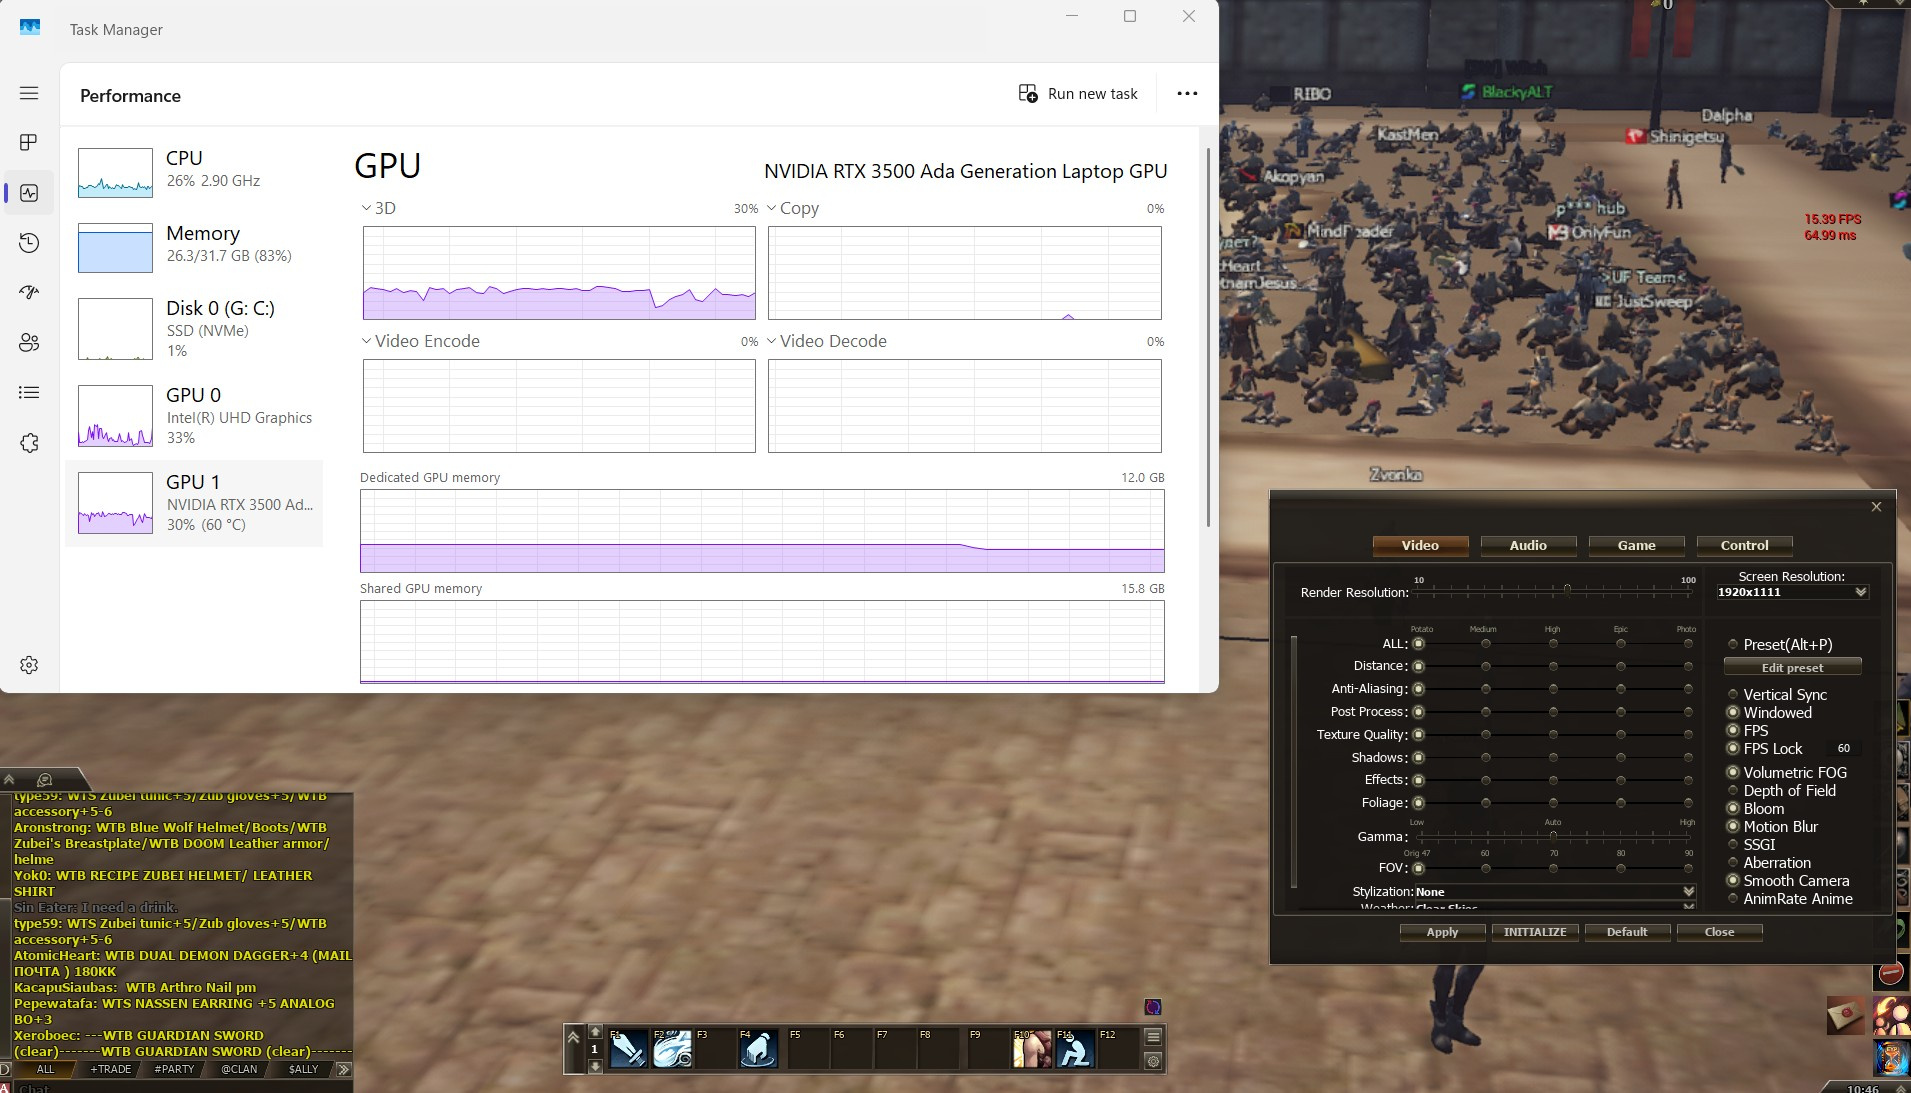Viewport: 1911px width, 1093px height.
Task: Switch to the Control settings tab
Action: coord(1743,545)
